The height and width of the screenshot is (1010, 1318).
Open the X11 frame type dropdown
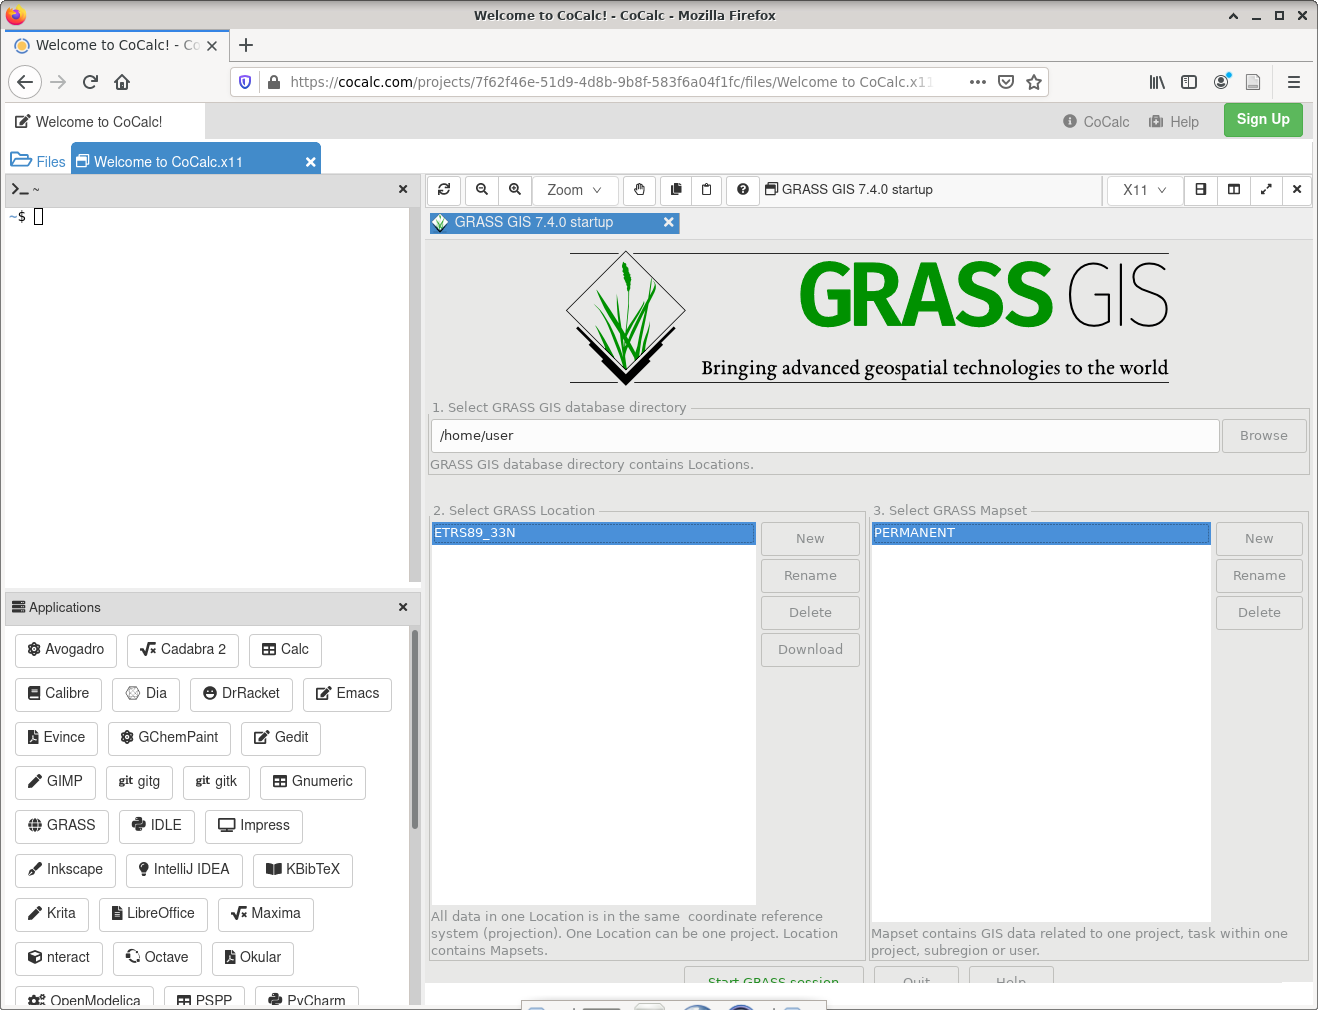1144,190
